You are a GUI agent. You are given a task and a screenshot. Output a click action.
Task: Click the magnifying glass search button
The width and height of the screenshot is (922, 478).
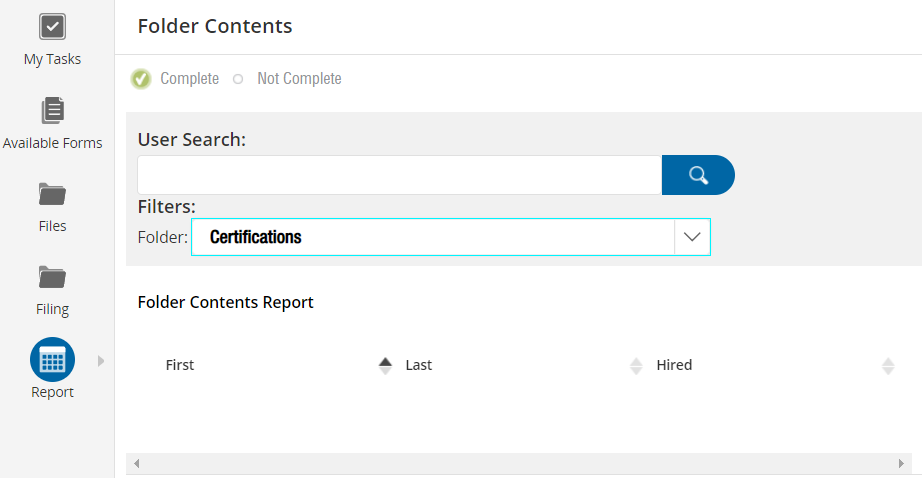tap(698, 175)
